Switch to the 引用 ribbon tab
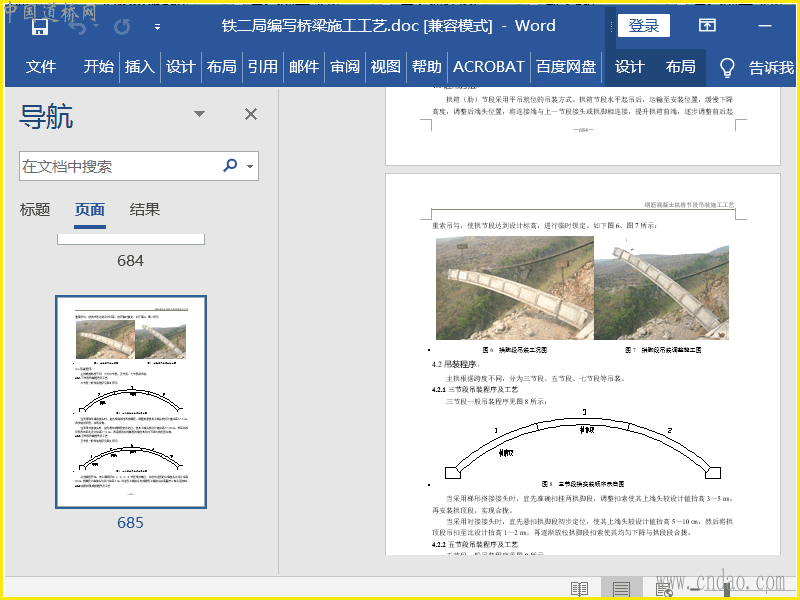Image resolution: width=800 pixels, height=600 pixels. 263,67
